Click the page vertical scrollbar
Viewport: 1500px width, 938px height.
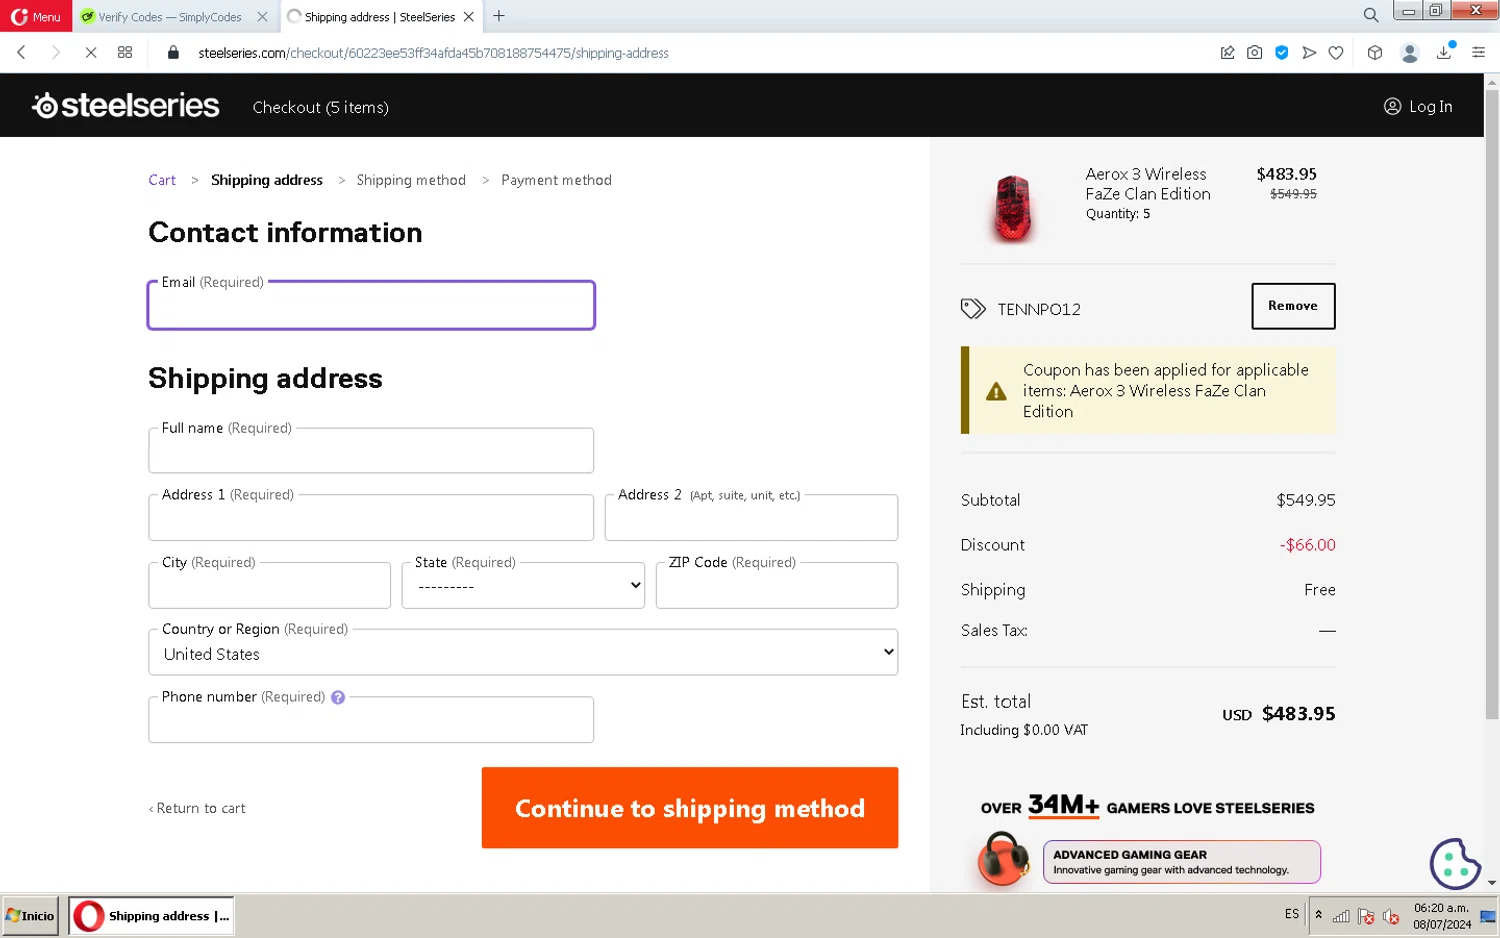(1491, 405)
